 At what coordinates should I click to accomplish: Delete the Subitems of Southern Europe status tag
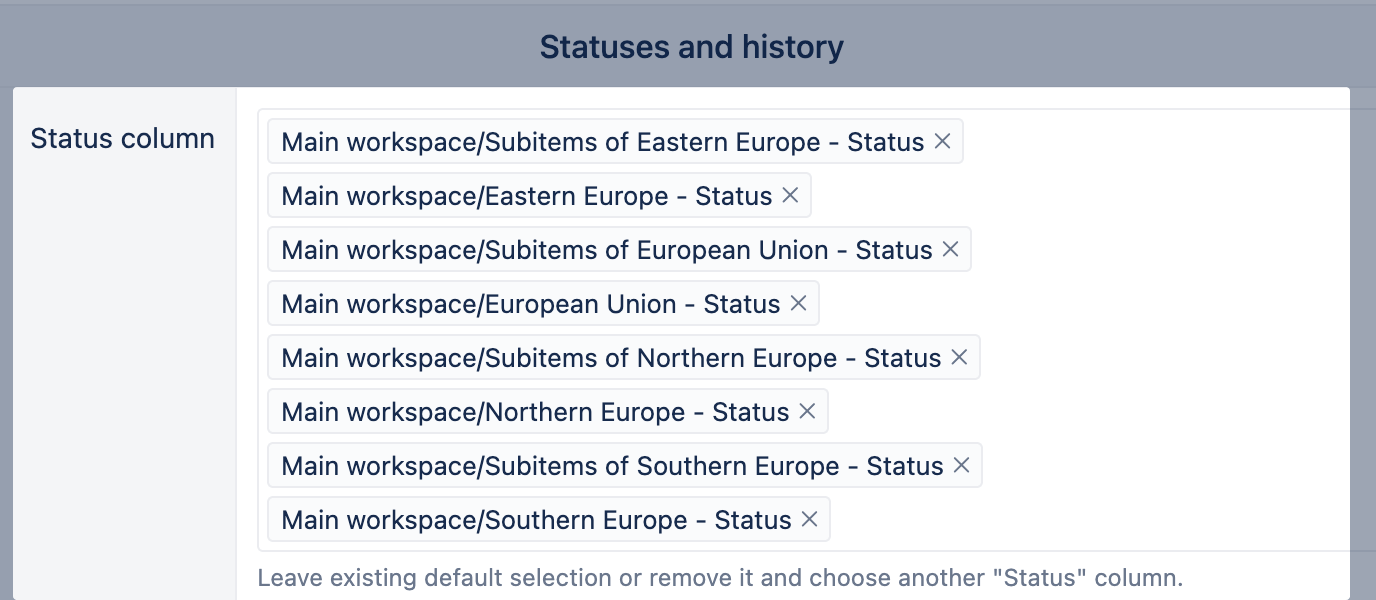click(x=961, y=466)
